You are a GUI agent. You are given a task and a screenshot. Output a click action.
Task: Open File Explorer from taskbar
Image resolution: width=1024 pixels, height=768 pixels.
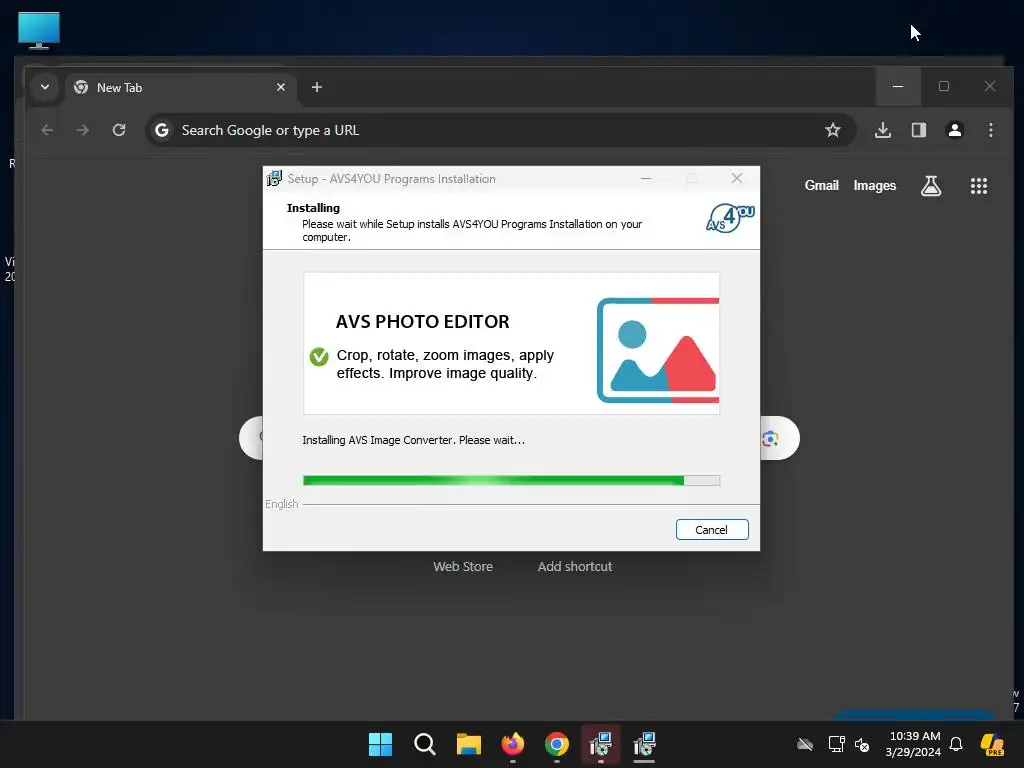(468, 744)
